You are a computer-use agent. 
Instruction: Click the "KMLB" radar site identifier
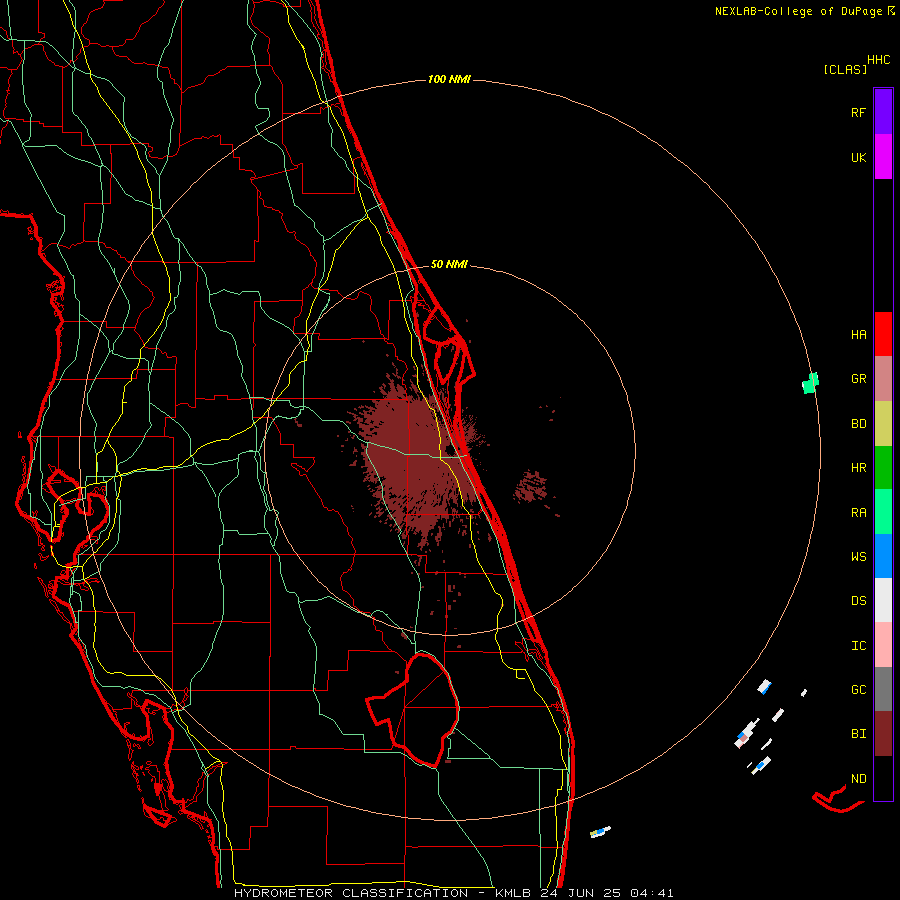514,893
